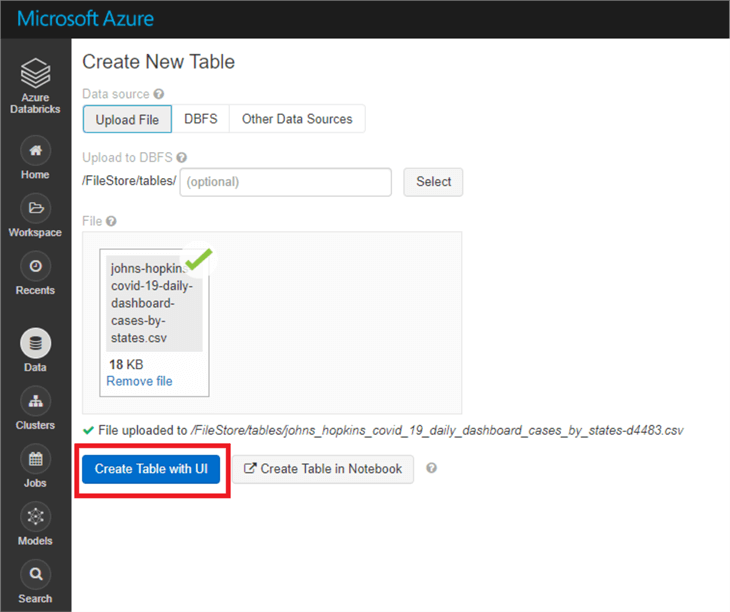
Task: Click the optional DBFS path input field
Action: click(285, 182)
